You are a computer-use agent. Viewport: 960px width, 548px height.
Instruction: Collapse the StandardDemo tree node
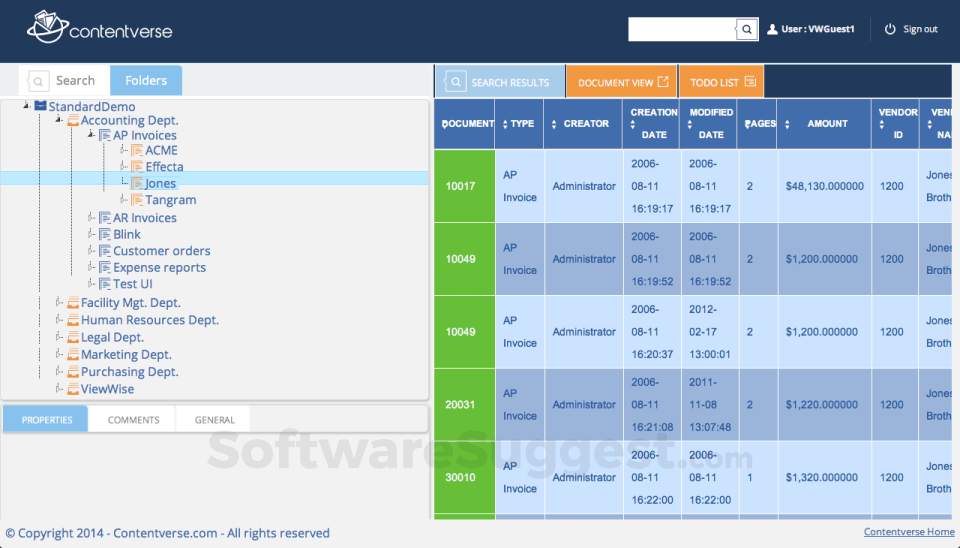pos(26,105)
